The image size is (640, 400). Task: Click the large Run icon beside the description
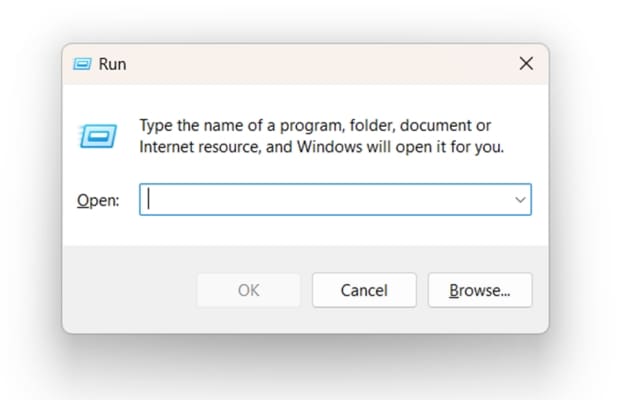coord(98,136)
